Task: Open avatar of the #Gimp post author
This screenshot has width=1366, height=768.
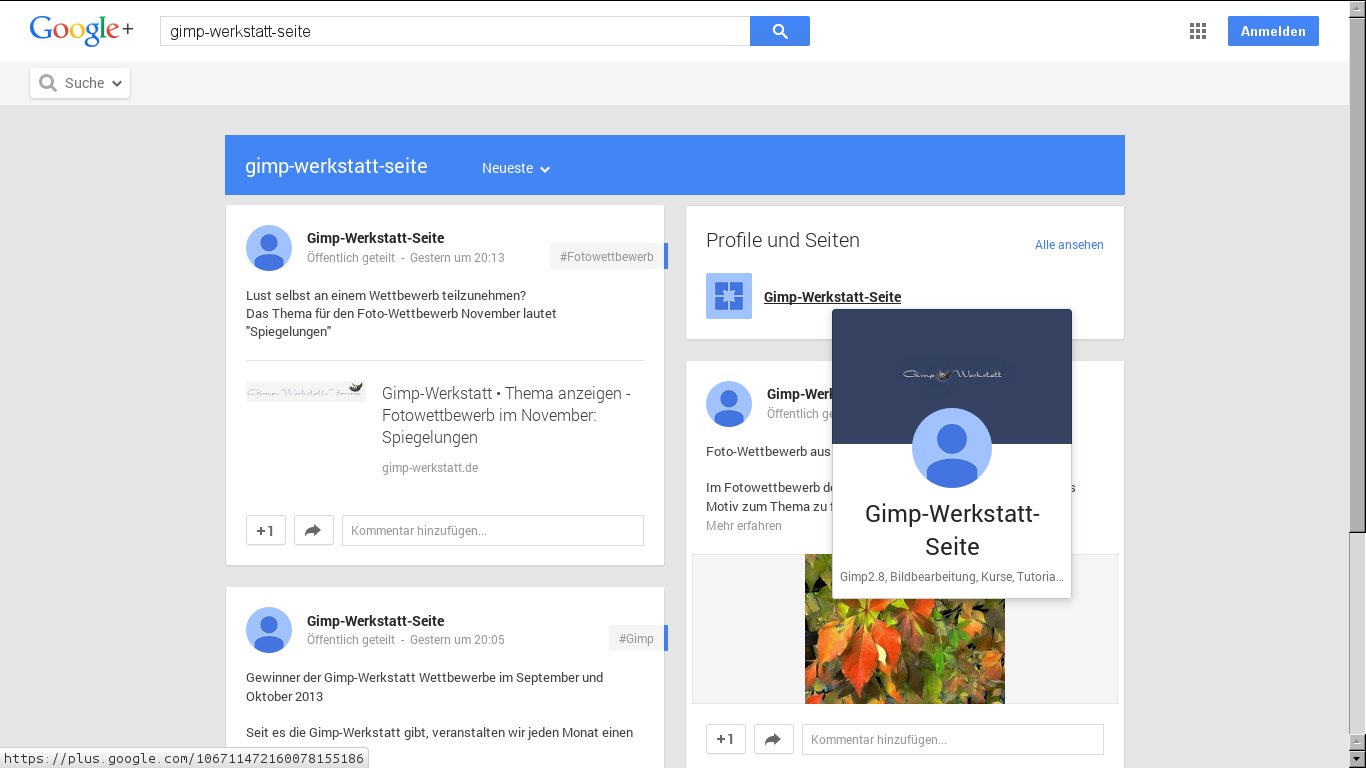Action: (x=269, y=630)
